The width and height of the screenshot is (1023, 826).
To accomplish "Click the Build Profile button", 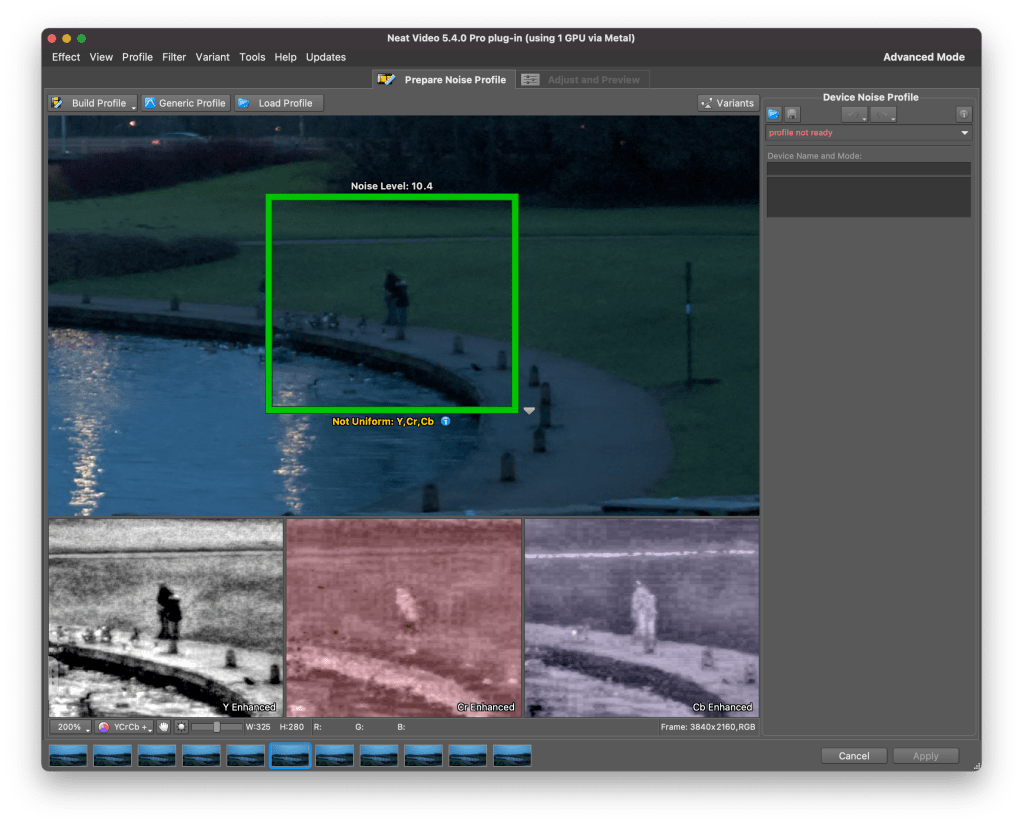I will click(x=92, y=103).
